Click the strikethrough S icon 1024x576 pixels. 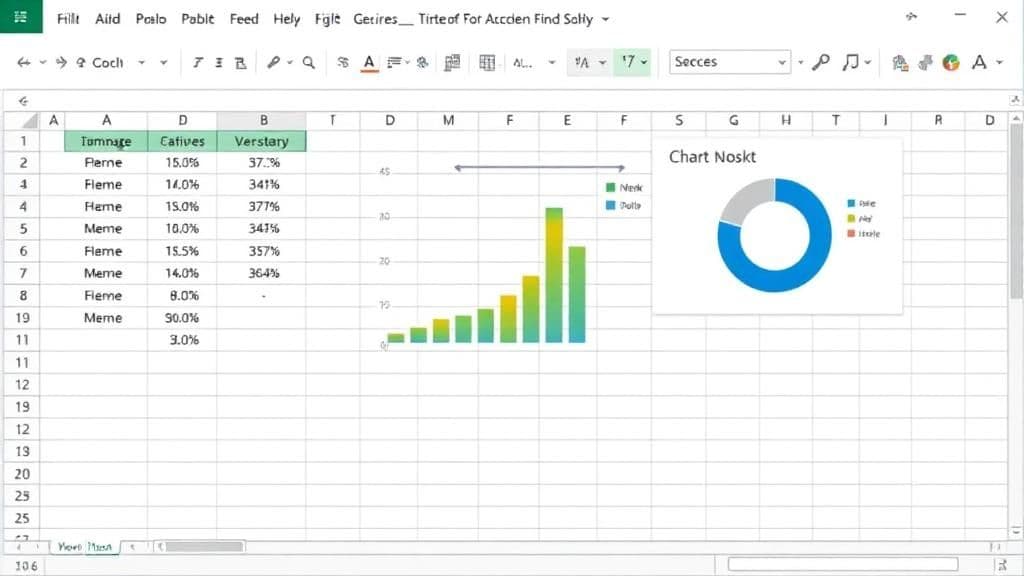coord(342,62)
